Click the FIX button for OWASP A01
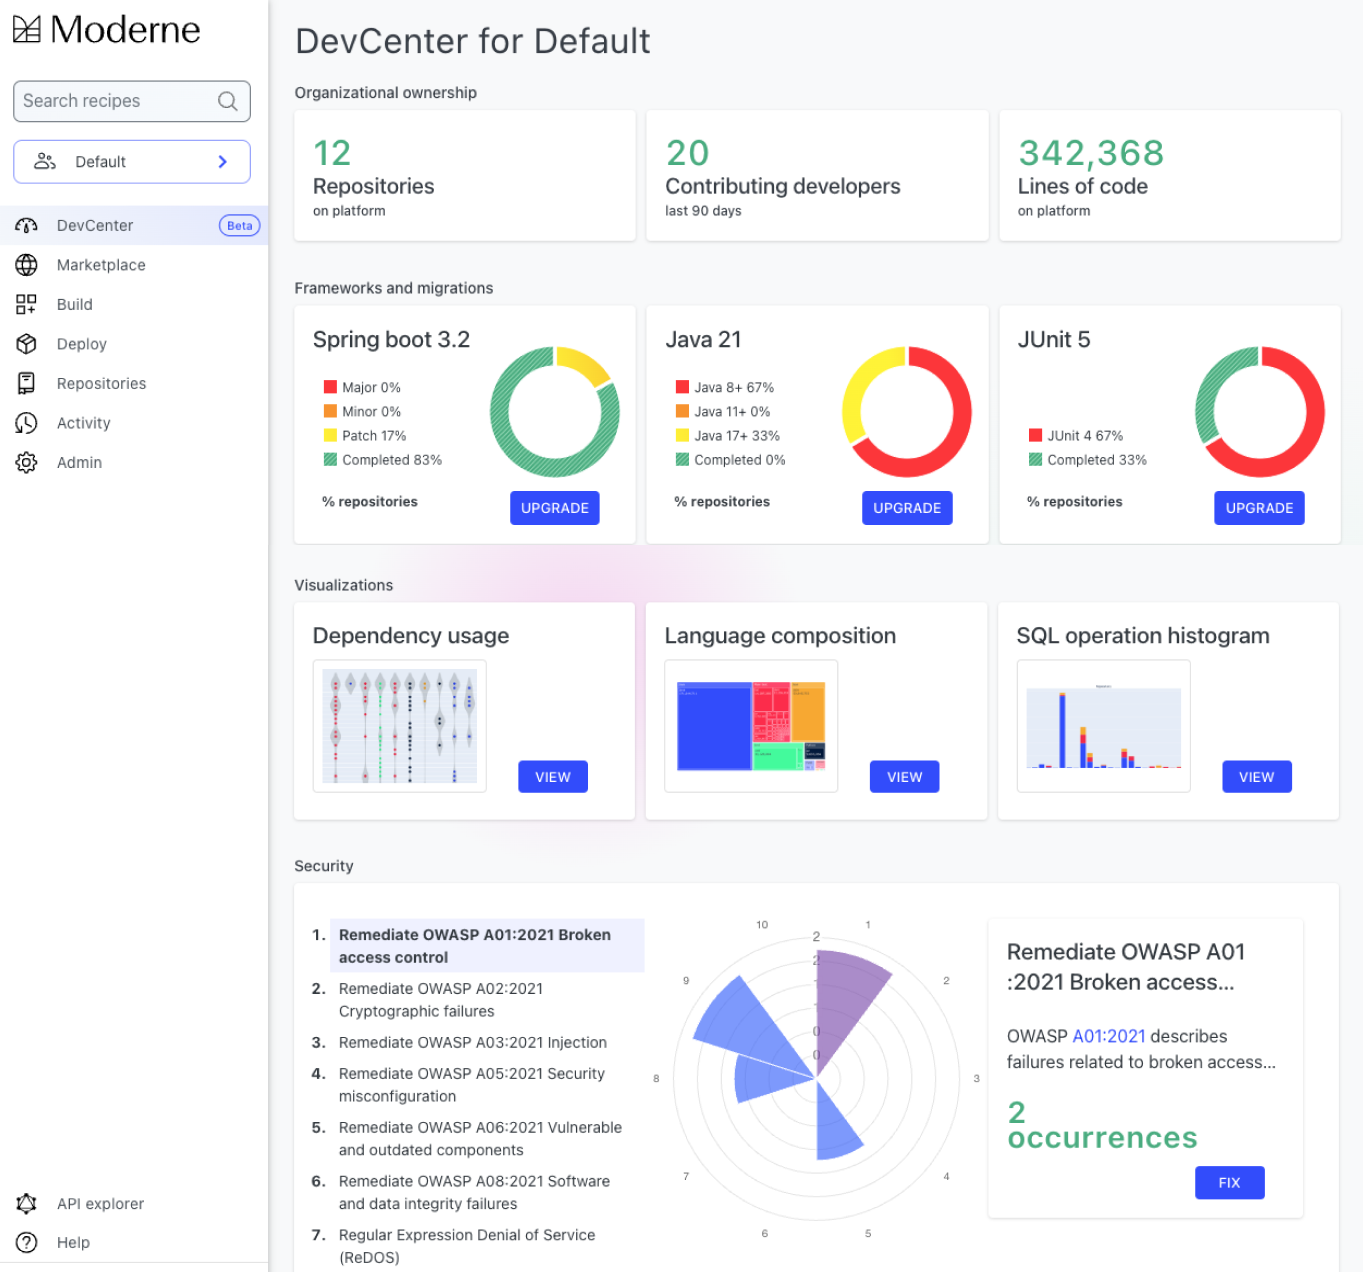Screen dimensions: 1363x1272 click(x=1230, y=1183)
